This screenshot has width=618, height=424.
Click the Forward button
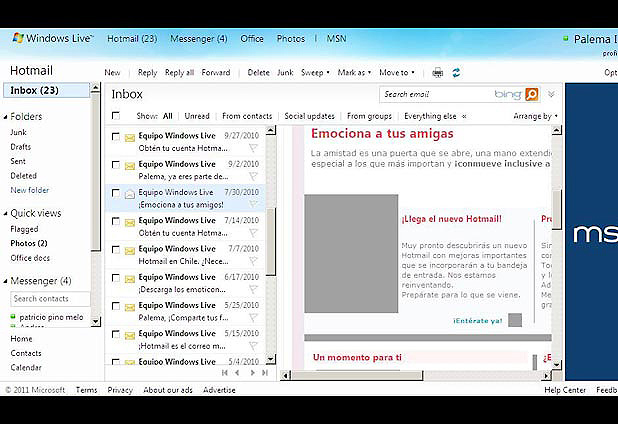click(216, 73)
